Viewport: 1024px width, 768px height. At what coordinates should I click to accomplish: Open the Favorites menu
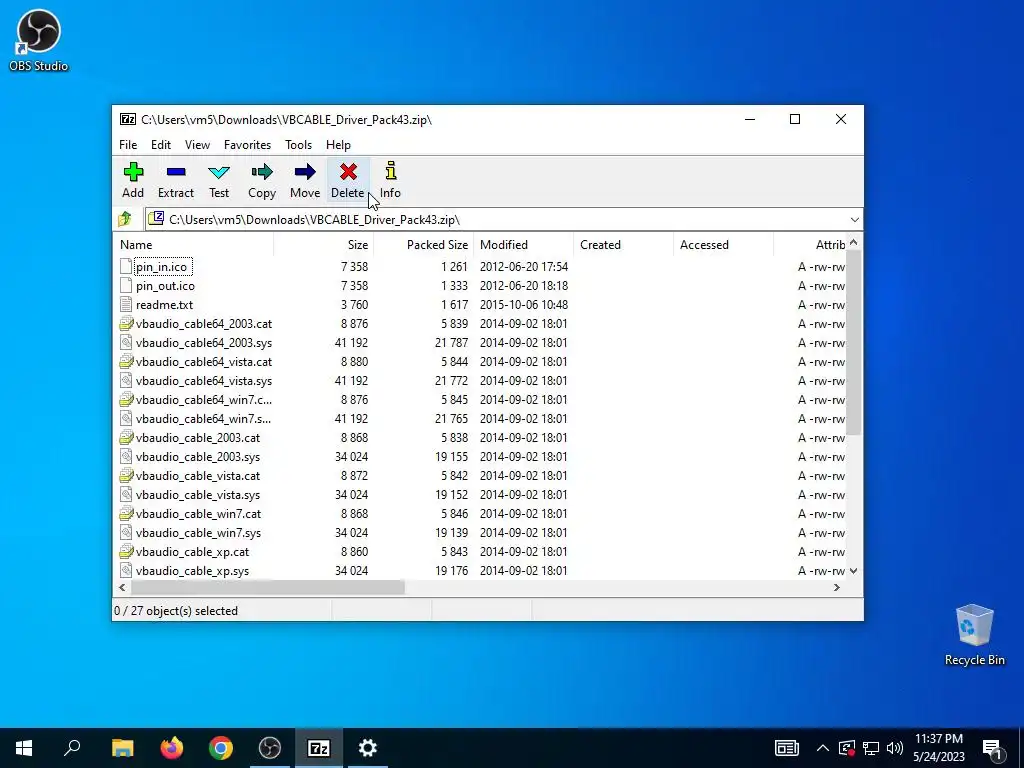(x=247, y=145)
